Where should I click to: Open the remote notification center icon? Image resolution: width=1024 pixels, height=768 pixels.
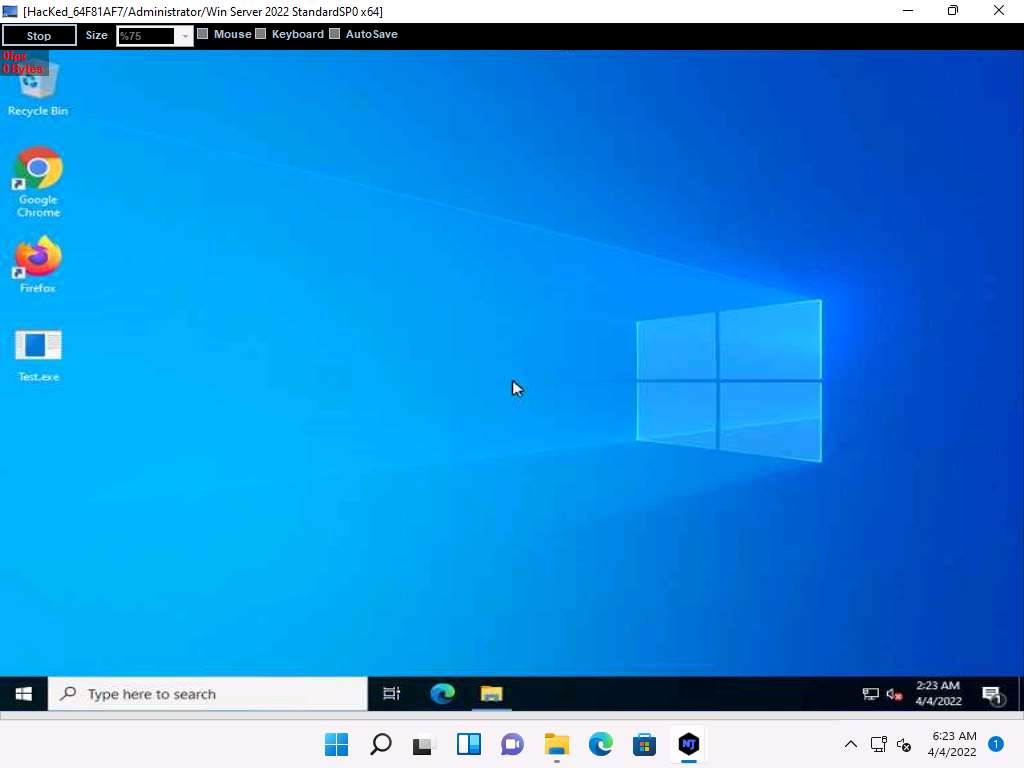(992, 694)
